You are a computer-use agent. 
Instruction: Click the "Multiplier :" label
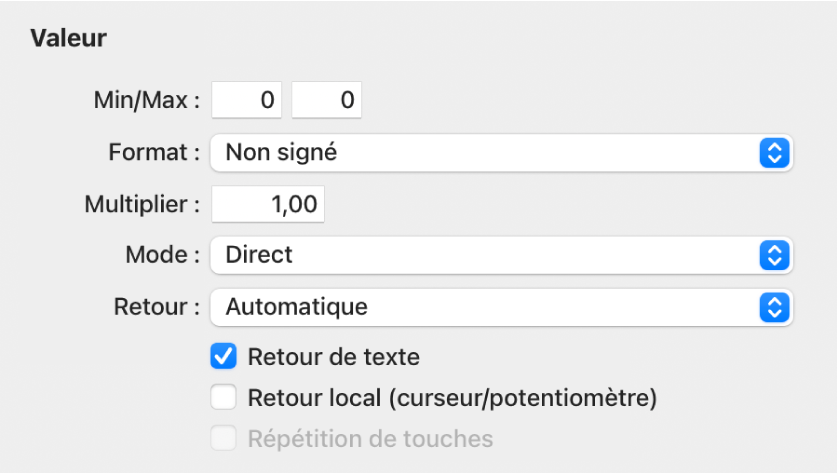[143, 205]
